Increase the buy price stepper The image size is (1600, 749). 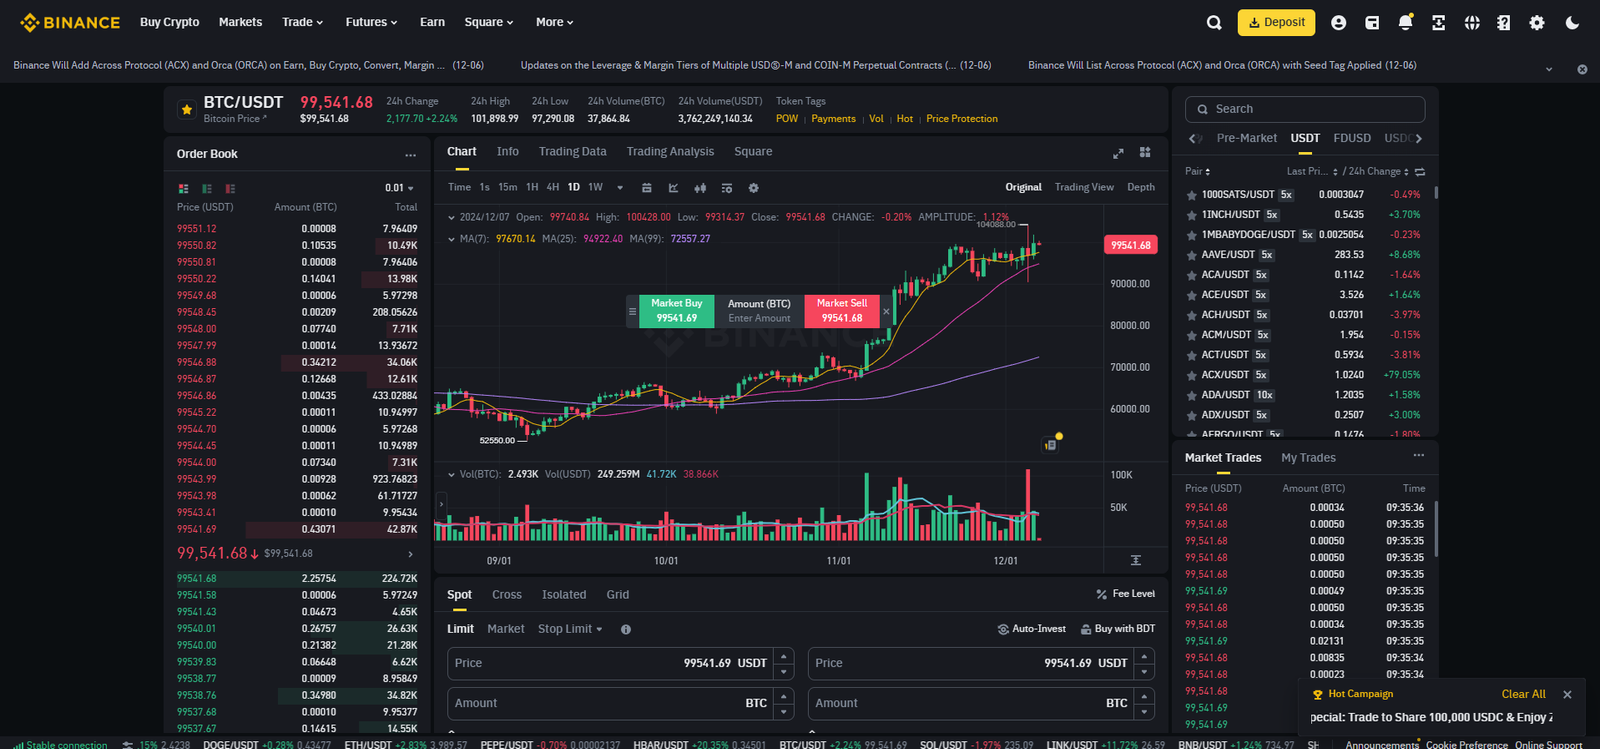point(785,656)
